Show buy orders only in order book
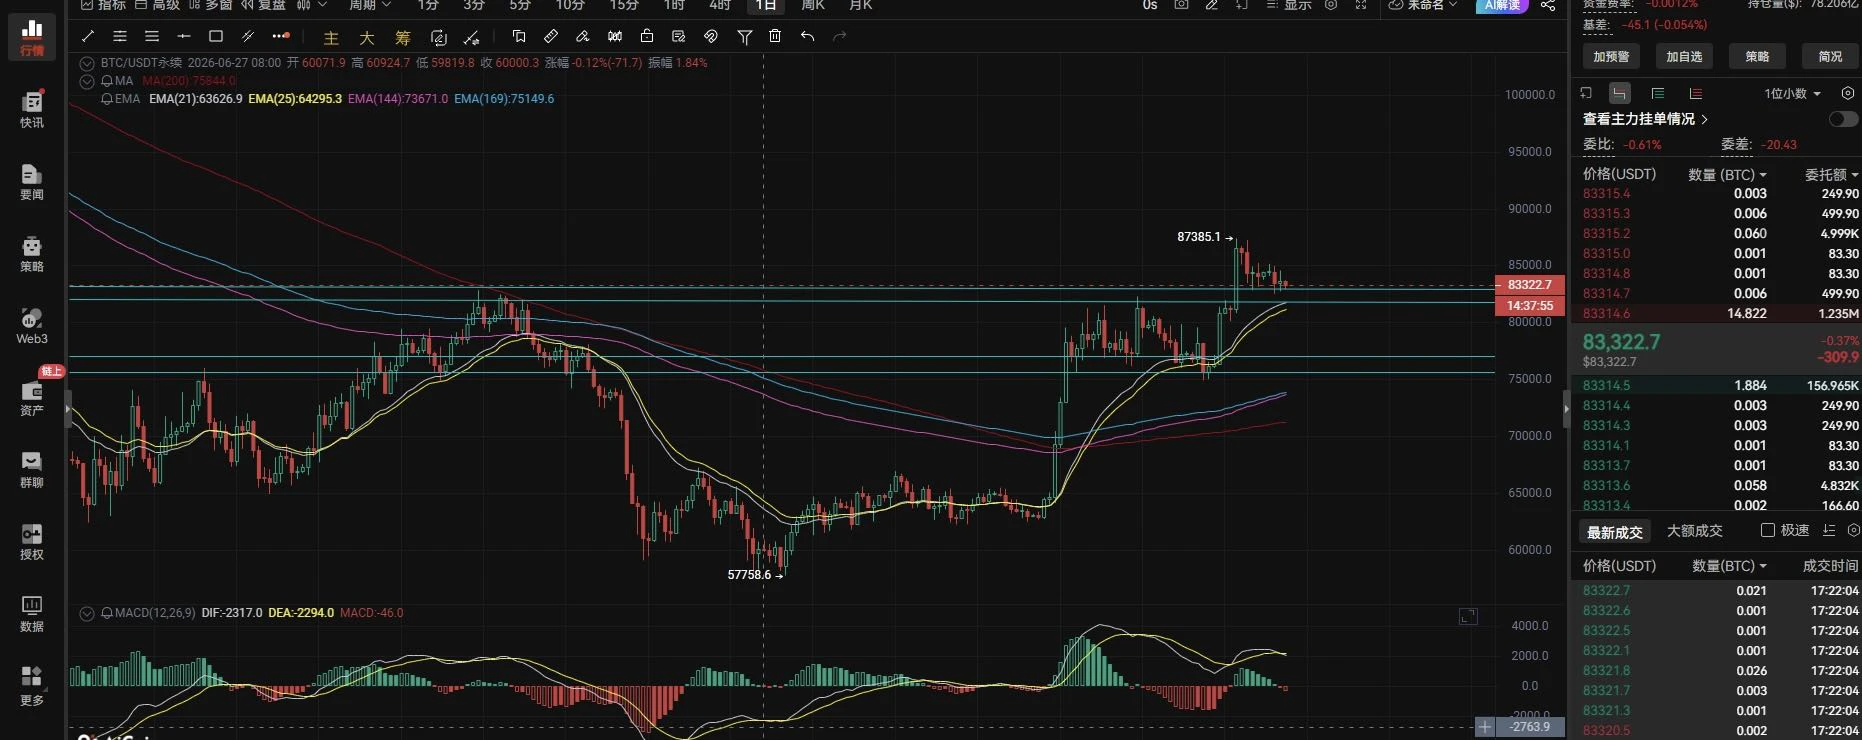 tap(1658, 93)
